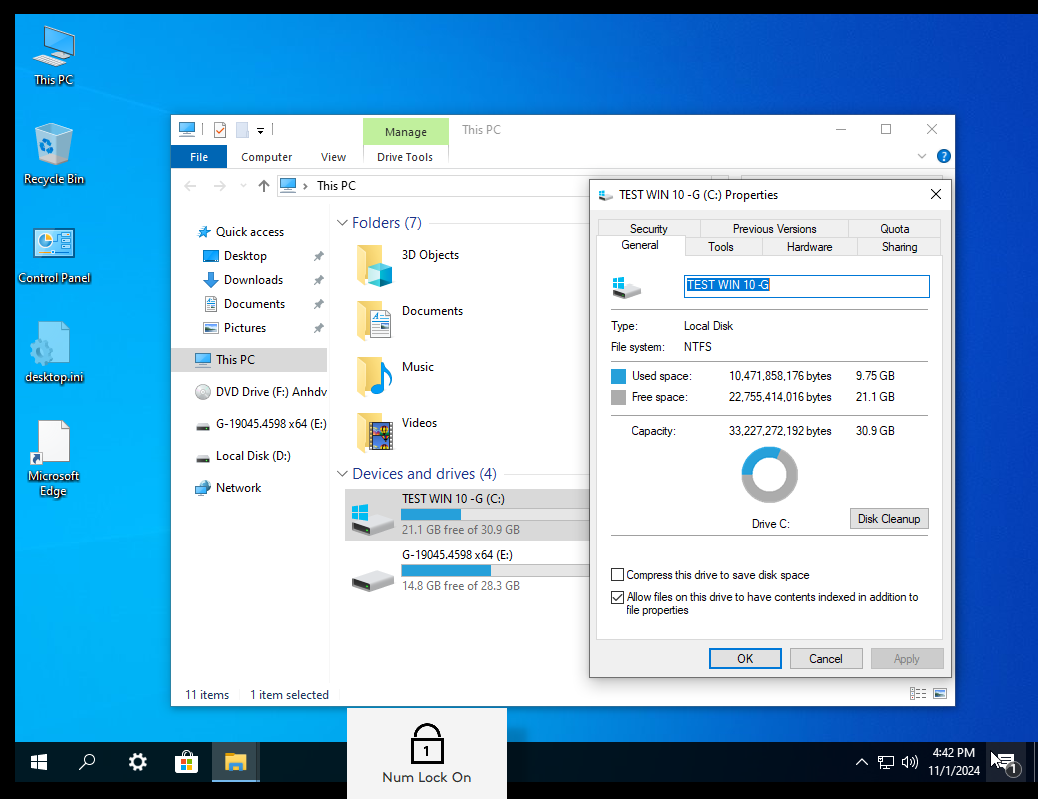Click OK in Properties dialog
This screenshot has width=1038, height=799.
[x=745, y=659]
